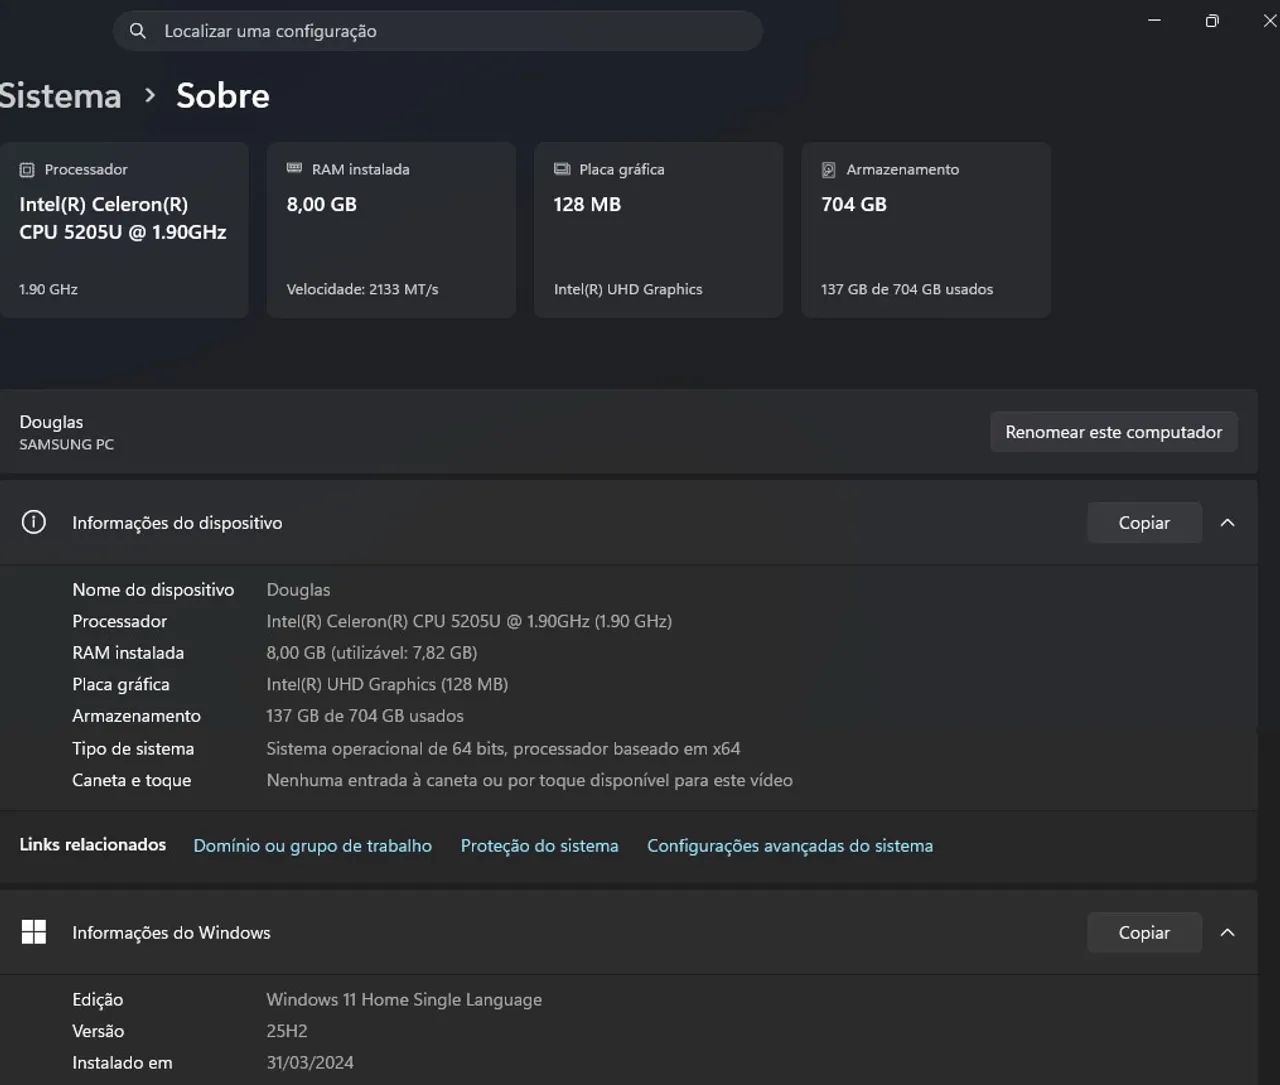Open Domínio ou grupo de trabalho link
The image size is (1280, 1085).
(313, 846)
